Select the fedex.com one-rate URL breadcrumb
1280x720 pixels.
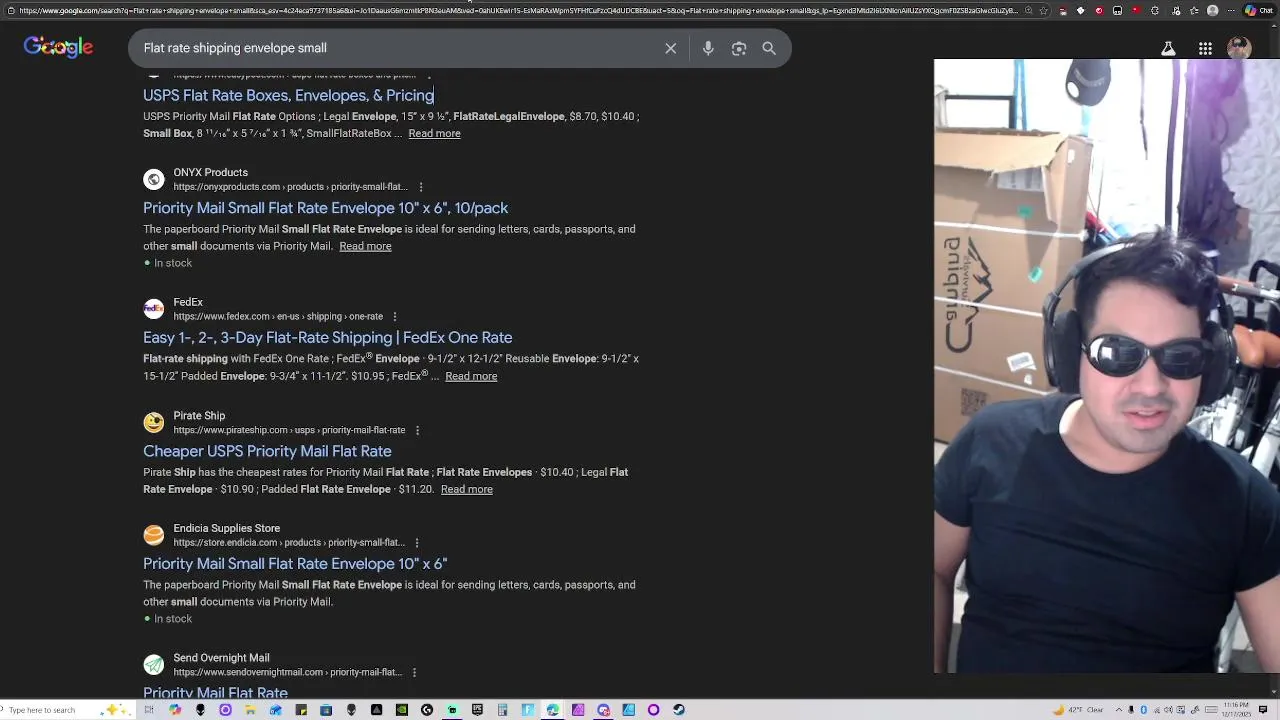pyautogui.click(x=278, y=317)
